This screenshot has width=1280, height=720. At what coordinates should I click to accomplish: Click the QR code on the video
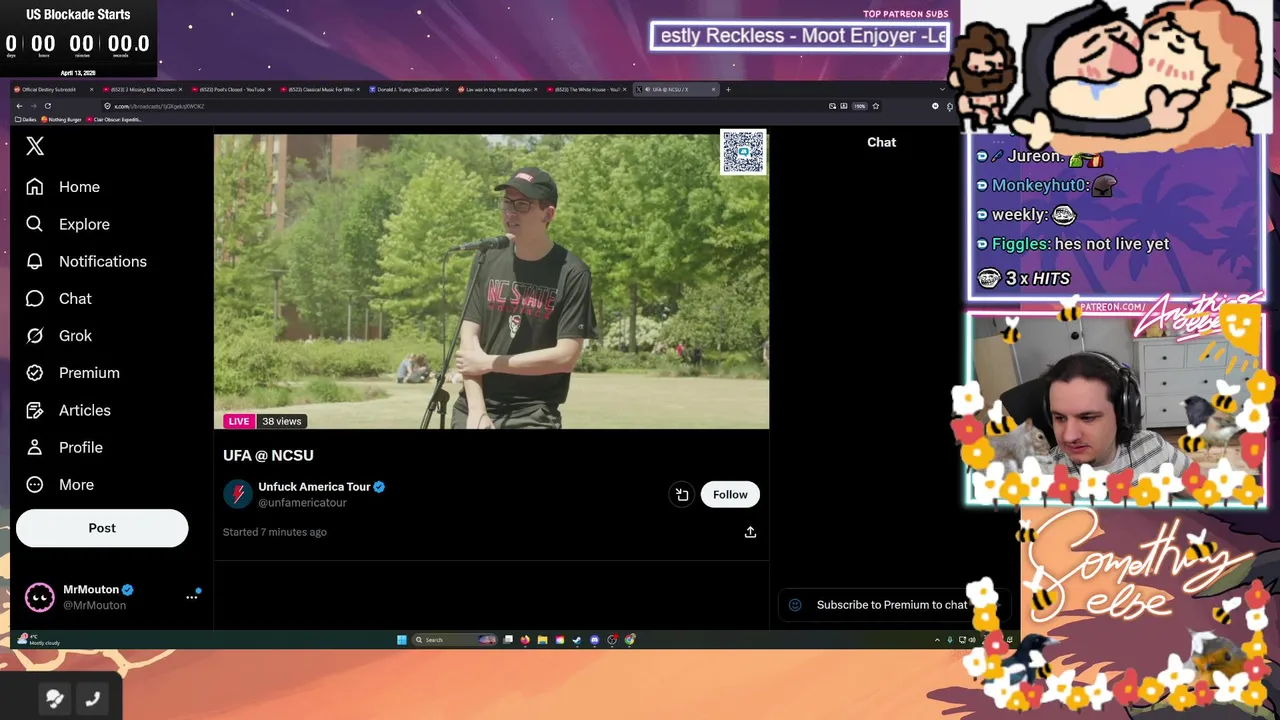click(743, 152)
